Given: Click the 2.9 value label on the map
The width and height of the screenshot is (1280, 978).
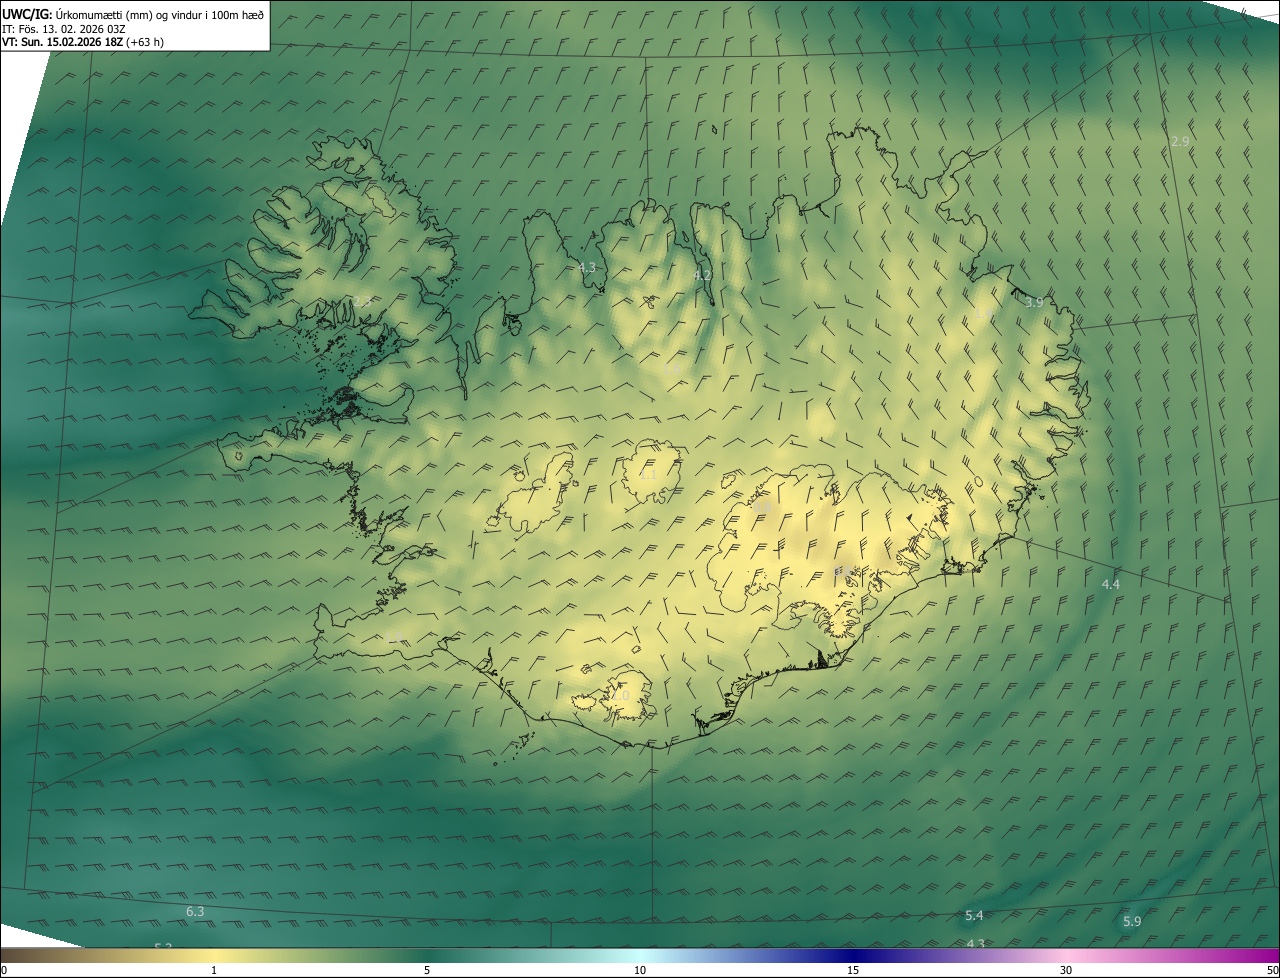Looking at the screenshot, I should pyautogui.click(x=1180, y=142).
